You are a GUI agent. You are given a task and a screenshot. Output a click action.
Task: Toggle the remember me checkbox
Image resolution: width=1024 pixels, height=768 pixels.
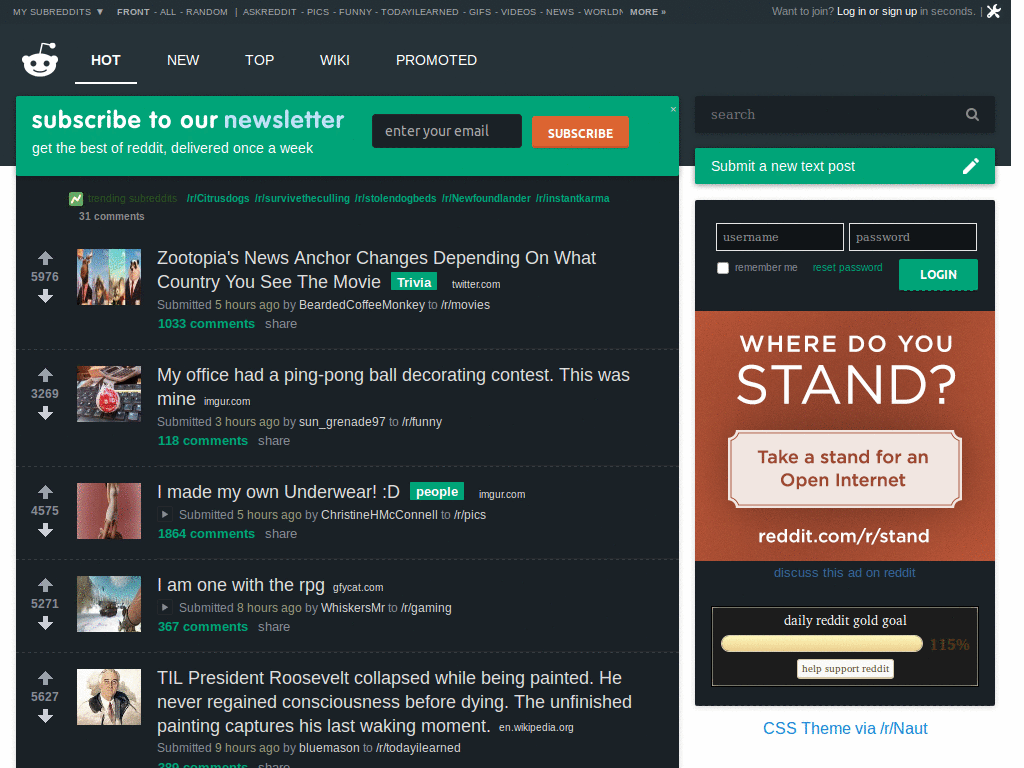[723, 268]
